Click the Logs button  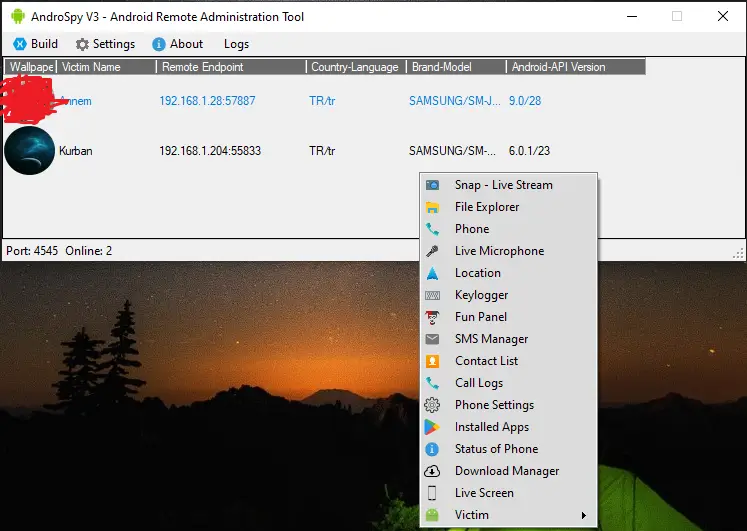click(x=236, y=44)
